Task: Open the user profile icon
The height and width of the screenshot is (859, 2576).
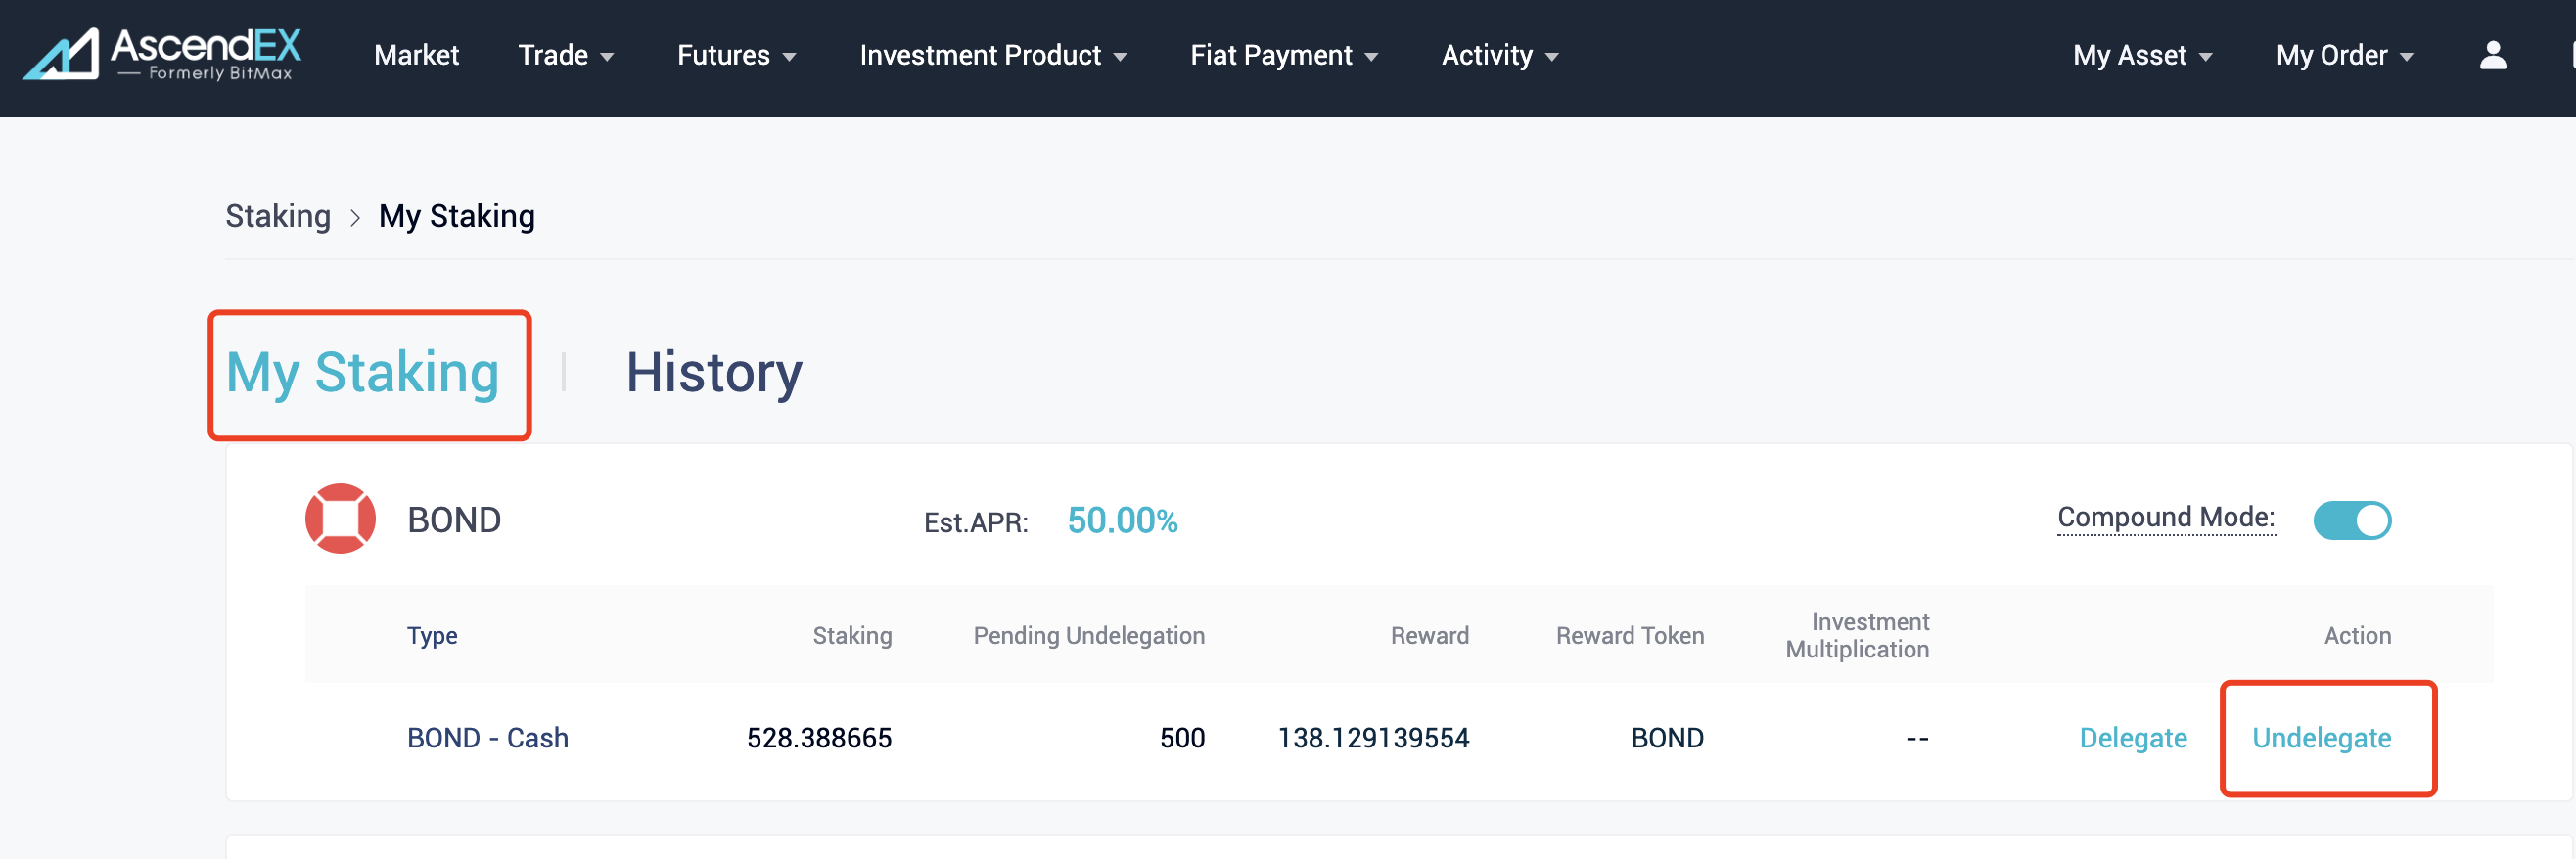Action: click(x=2492, y=55)
